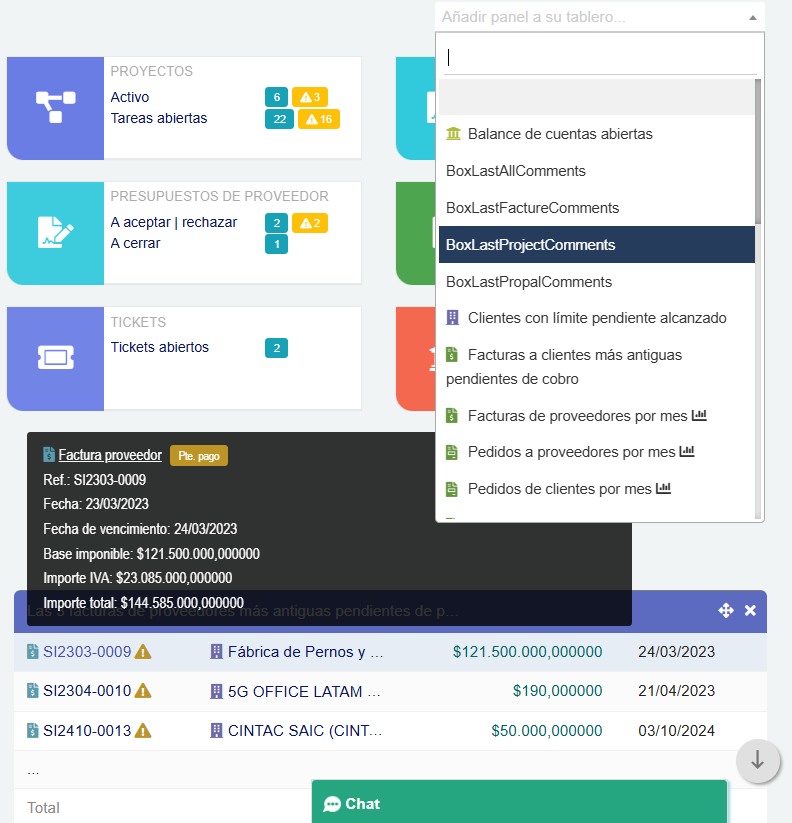
Task: Click the due date 03/10/2024
Action: tap(676, 731)
